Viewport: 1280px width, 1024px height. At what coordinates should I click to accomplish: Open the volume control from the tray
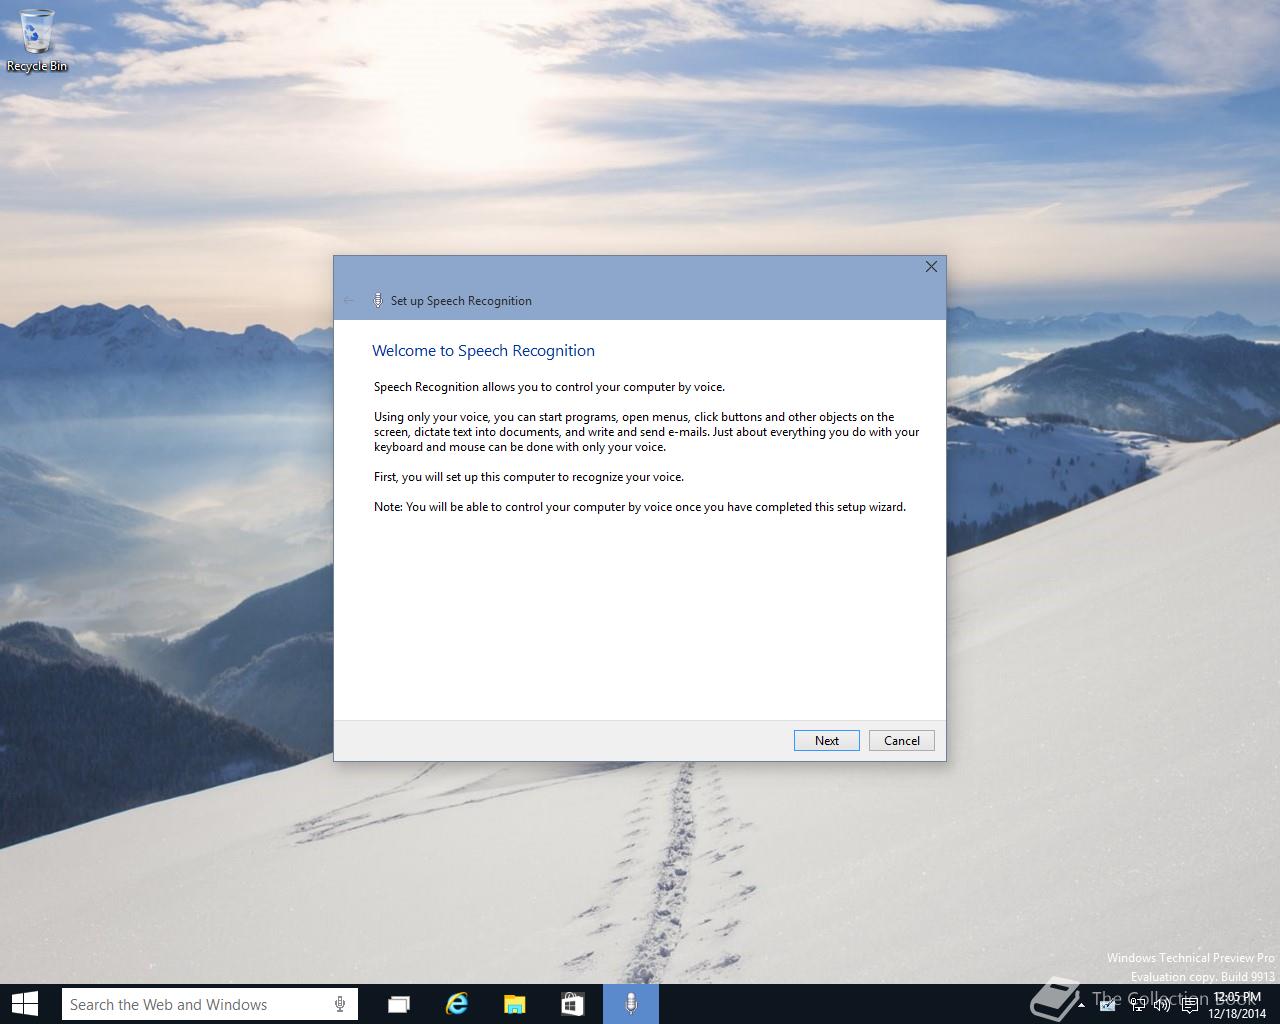[x=1162, y=1005]
